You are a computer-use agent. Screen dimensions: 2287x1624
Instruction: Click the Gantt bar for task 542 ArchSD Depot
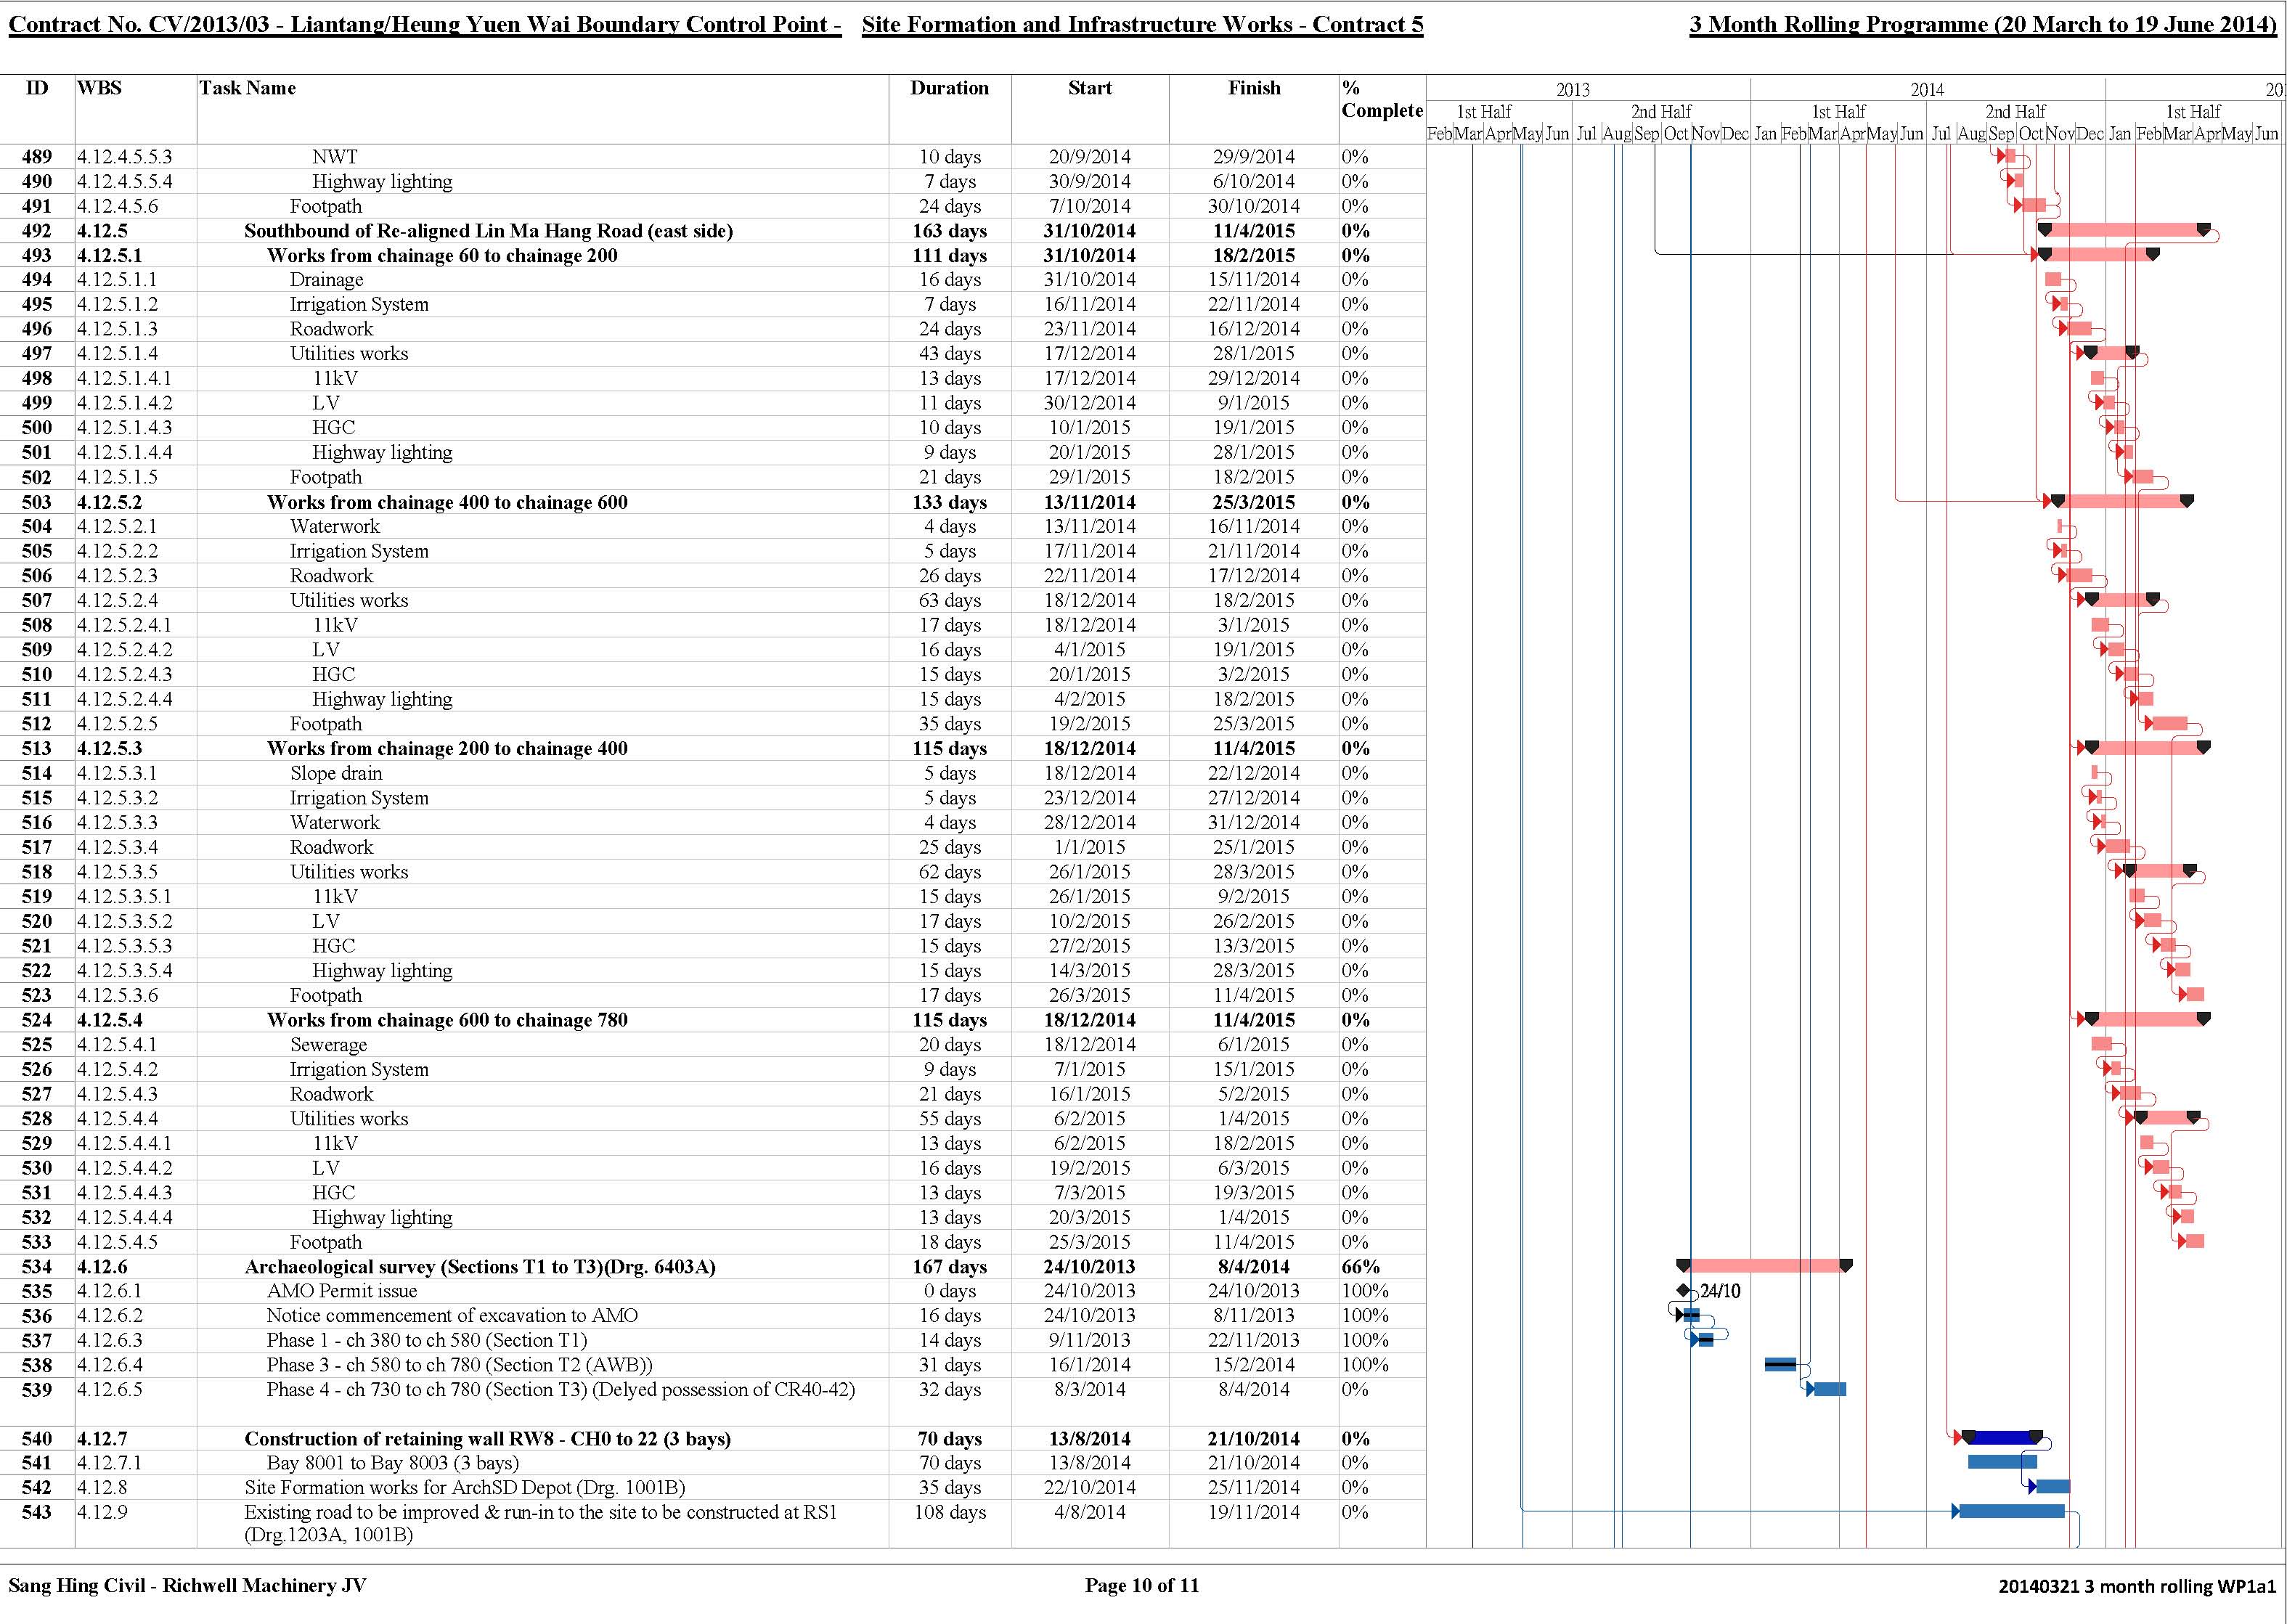coord(2052,1487)
